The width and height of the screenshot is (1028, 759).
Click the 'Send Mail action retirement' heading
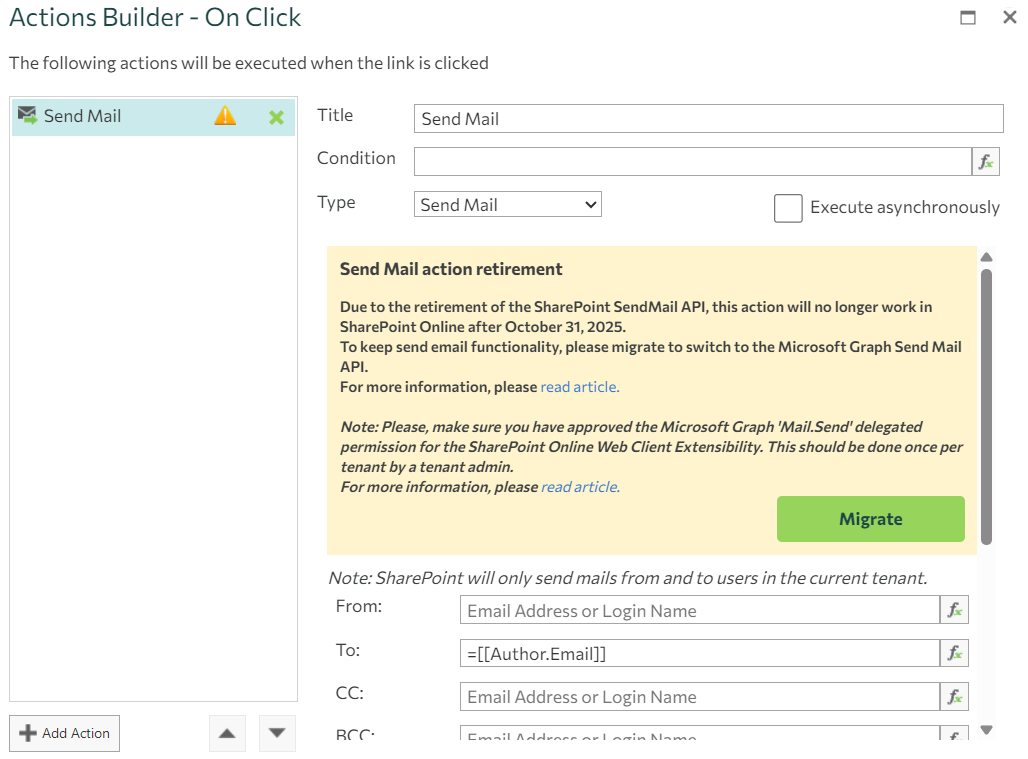point(451,269)
